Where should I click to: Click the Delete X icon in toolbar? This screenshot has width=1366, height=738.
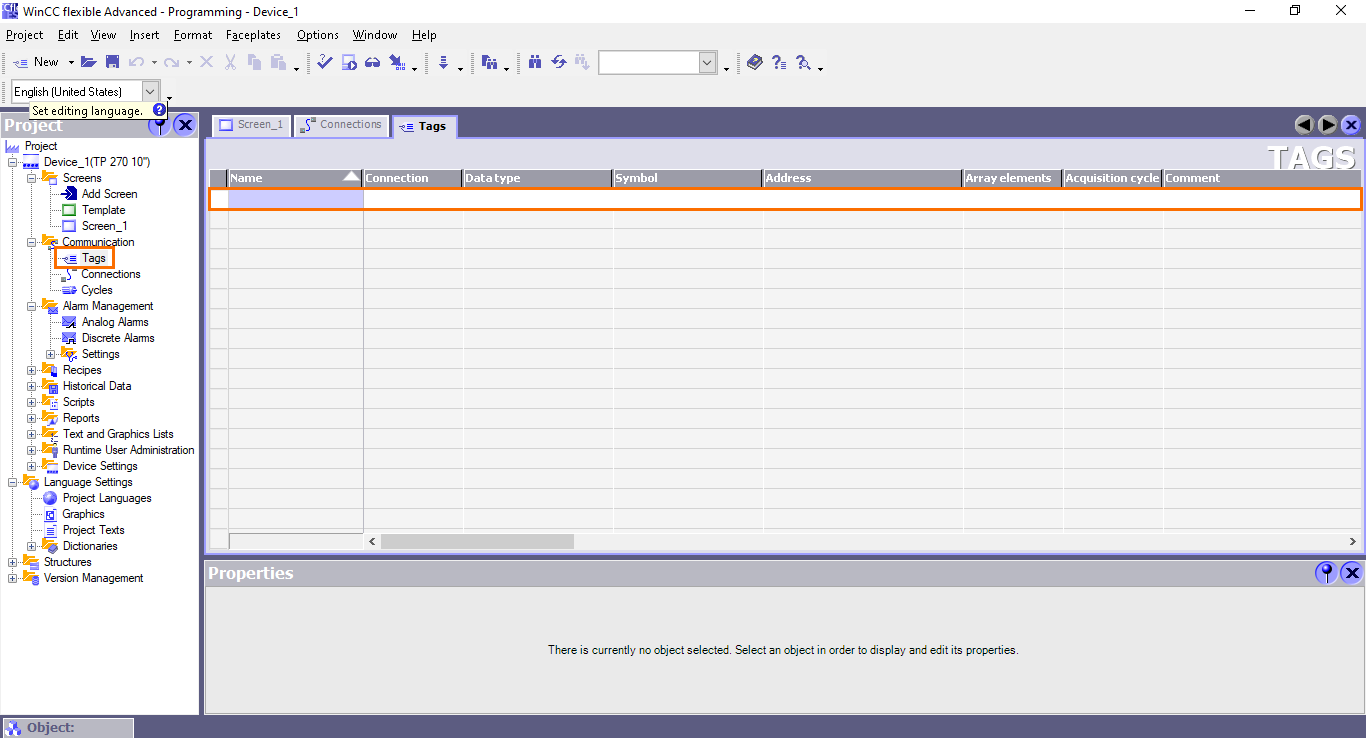pyautogui.click(x=206, y=62)
